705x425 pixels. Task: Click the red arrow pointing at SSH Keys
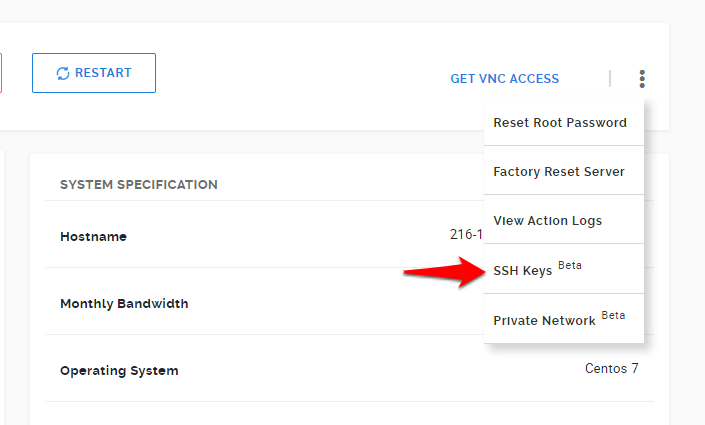pos(442,271)
